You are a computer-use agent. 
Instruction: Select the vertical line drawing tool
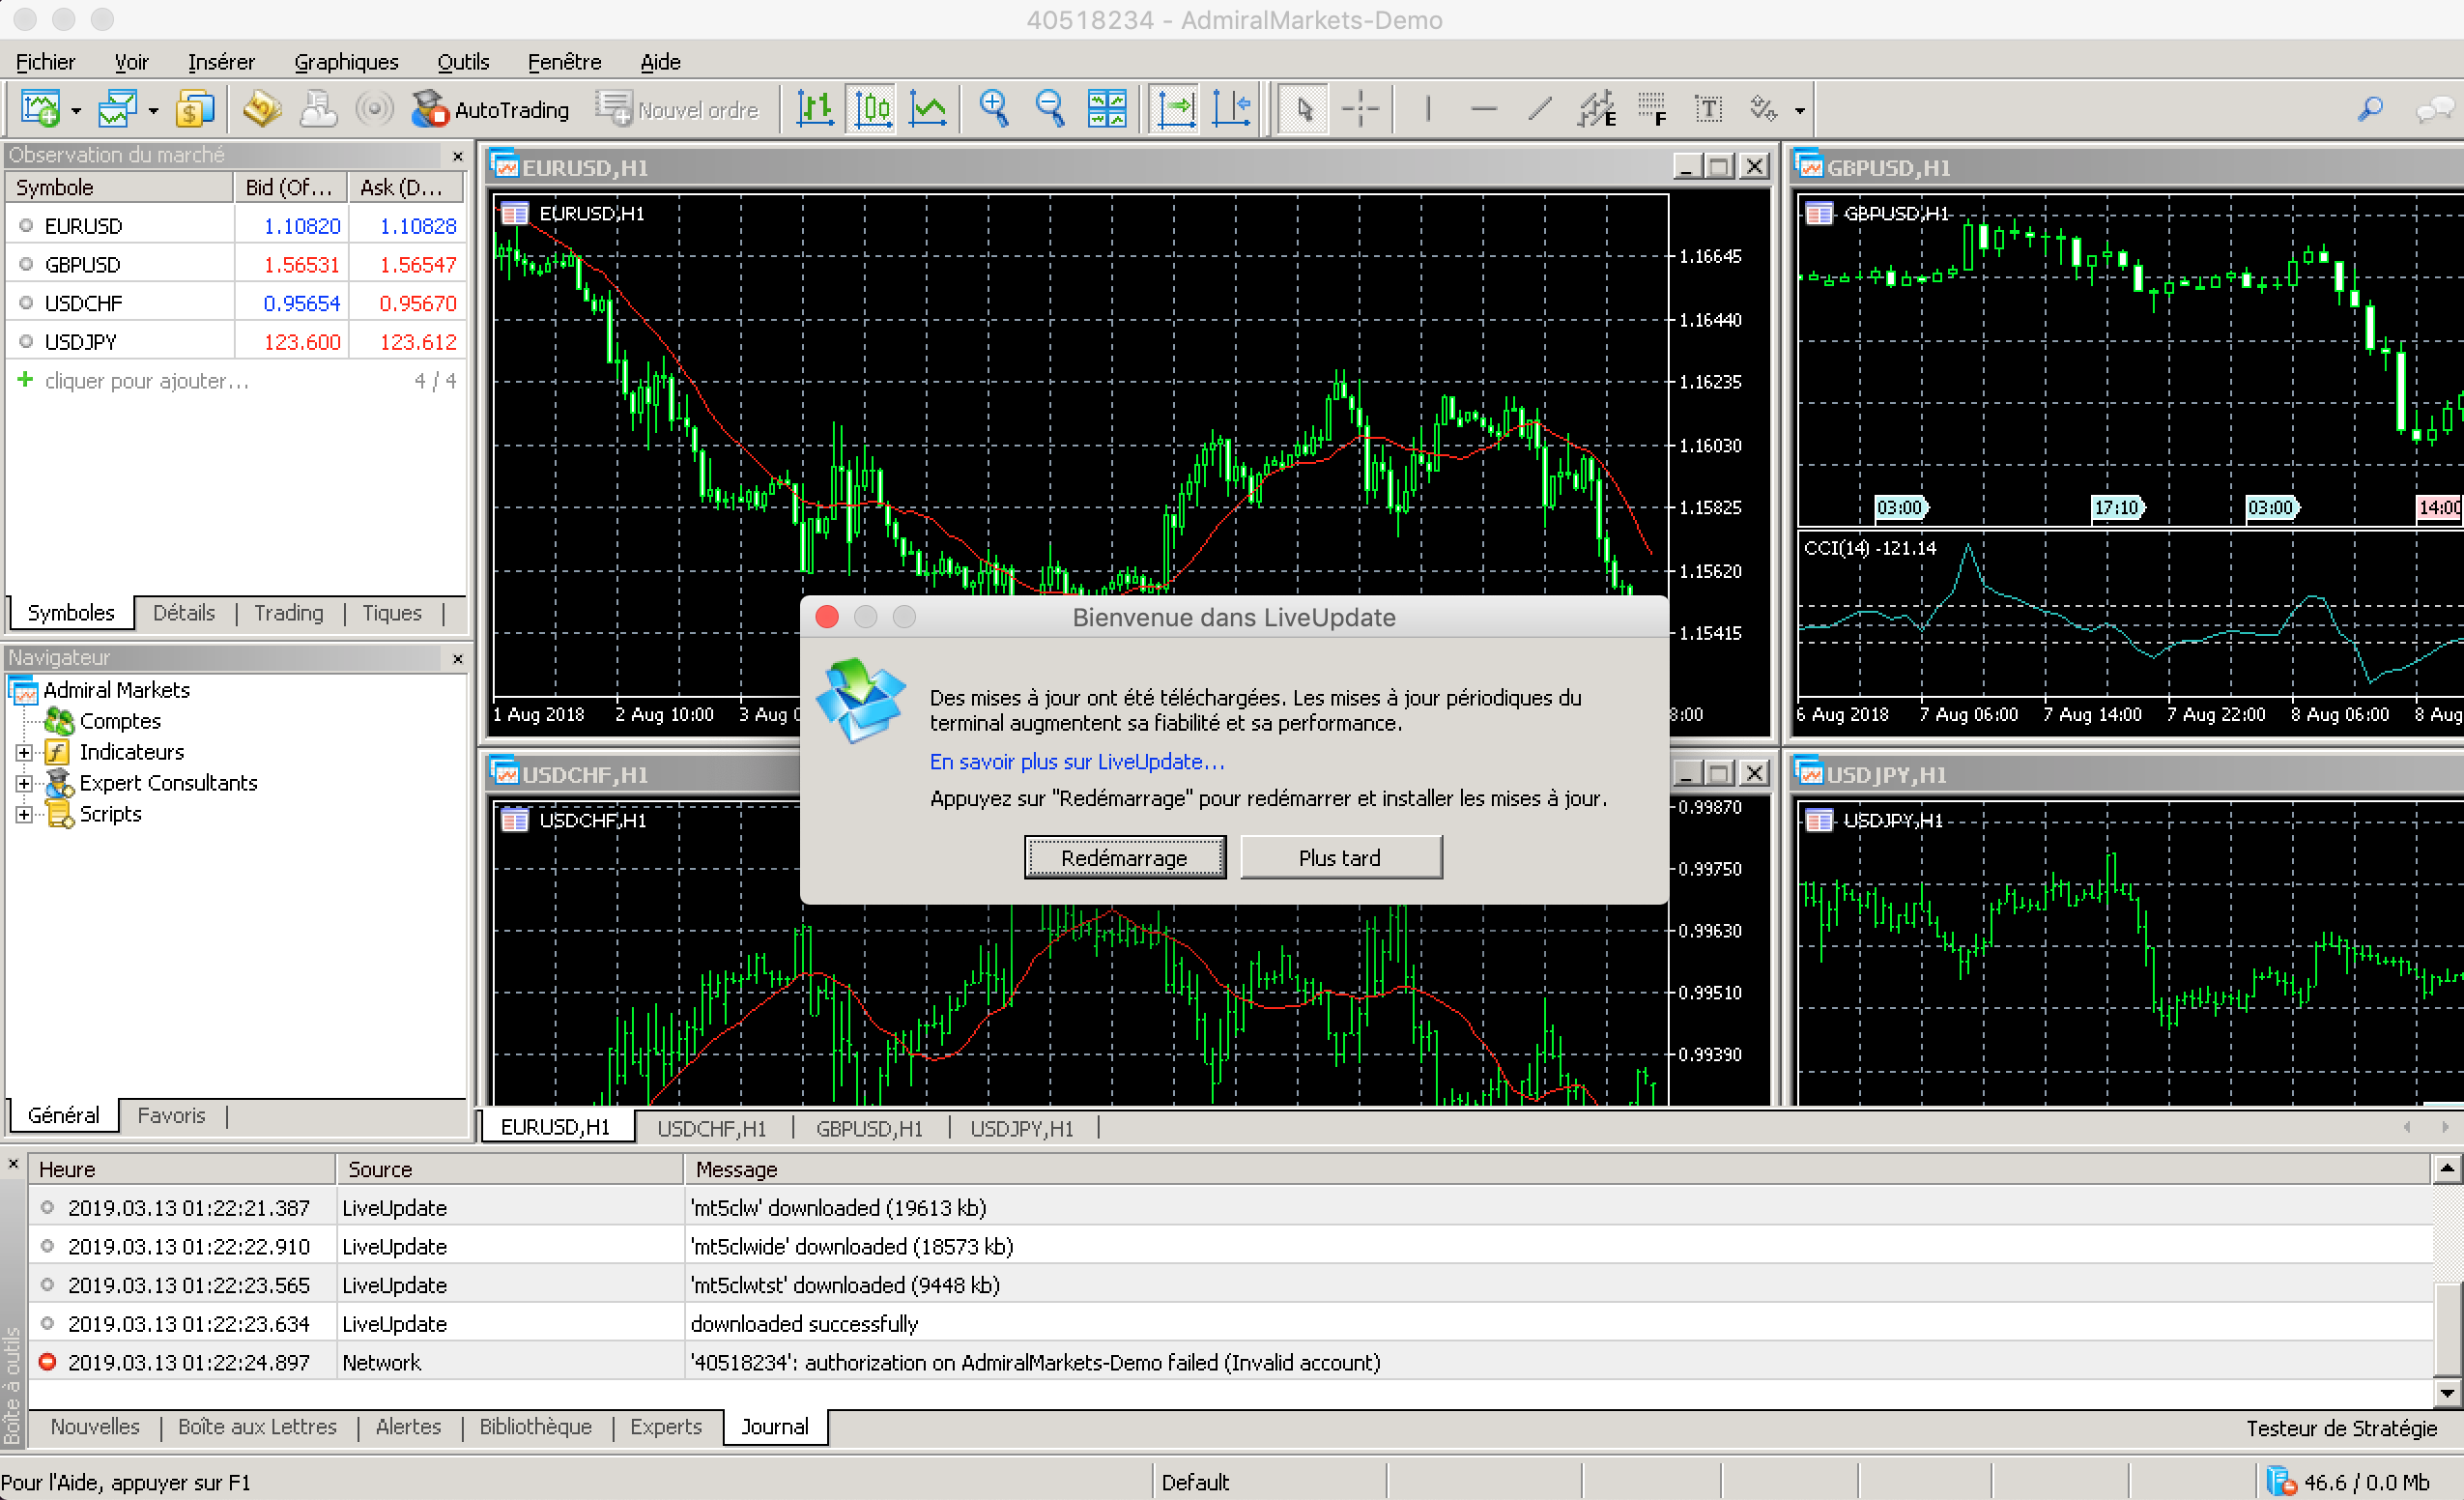tap(1428, 108)
